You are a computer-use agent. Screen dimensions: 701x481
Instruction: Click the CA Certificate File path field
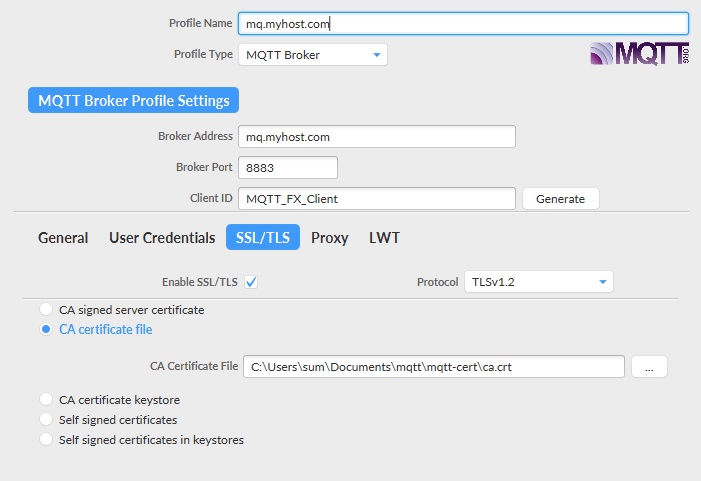(x=434, y=367)
